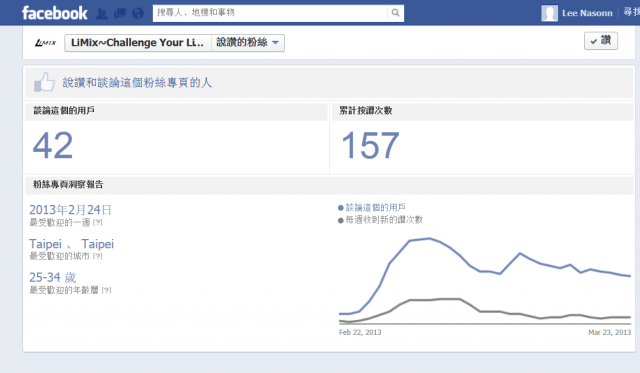Open Lee Nasonn profile link
This screenshot has height=373, width=640.
pyautogui.click(x=587, y=13)
